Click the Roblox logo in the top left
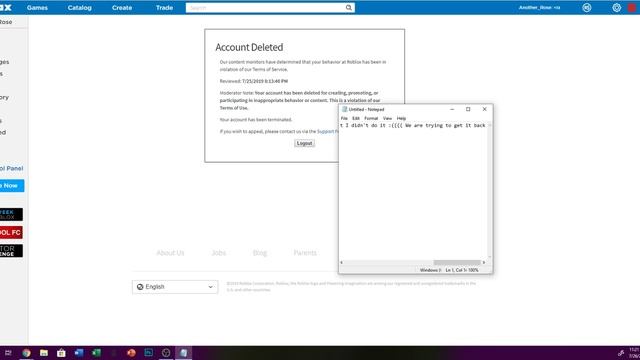This screenshot has height=360, width=640. click(x=6, y=7)
